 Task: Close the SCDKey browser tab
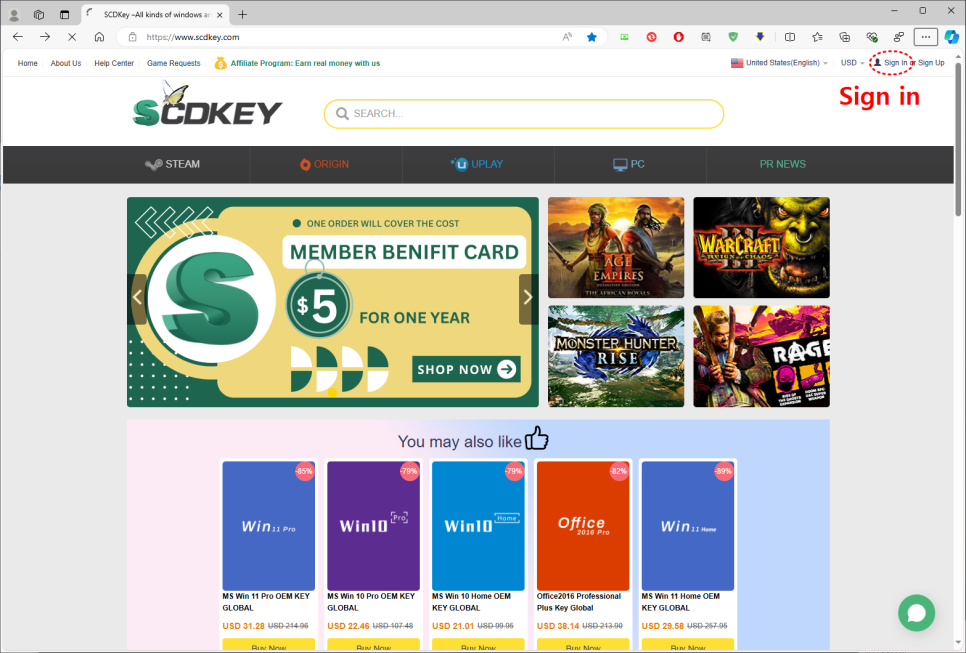click(219, 15)
